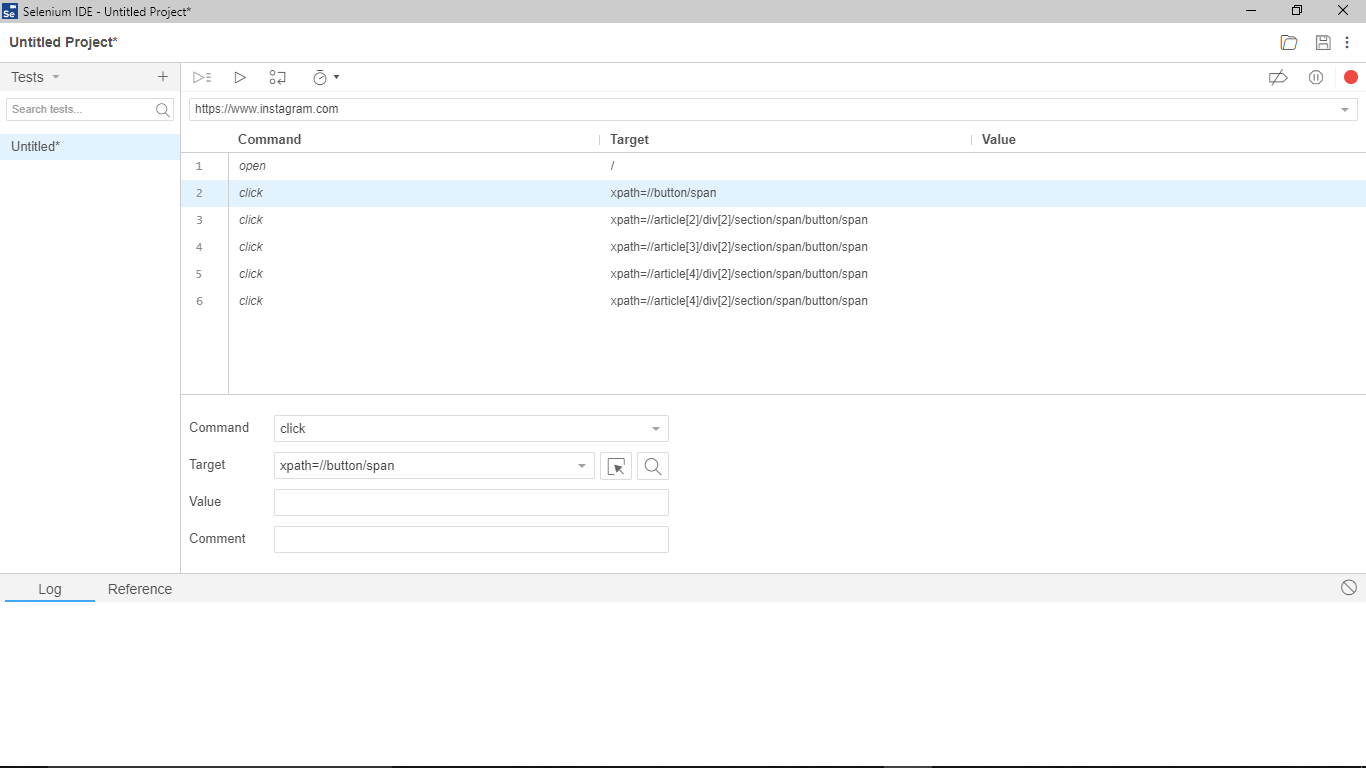The height and width of the screenshot is (768, 1366).
Task: Toggle disable all breakpoints
Action: click(x=1278, y=77)
